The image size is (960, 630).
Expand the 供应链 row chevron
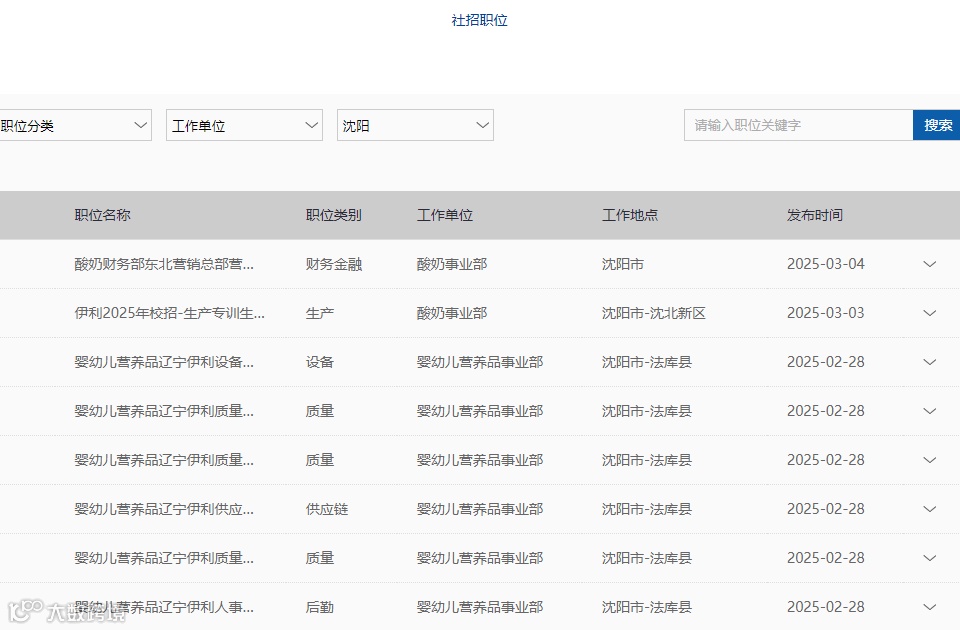[929, 509]
